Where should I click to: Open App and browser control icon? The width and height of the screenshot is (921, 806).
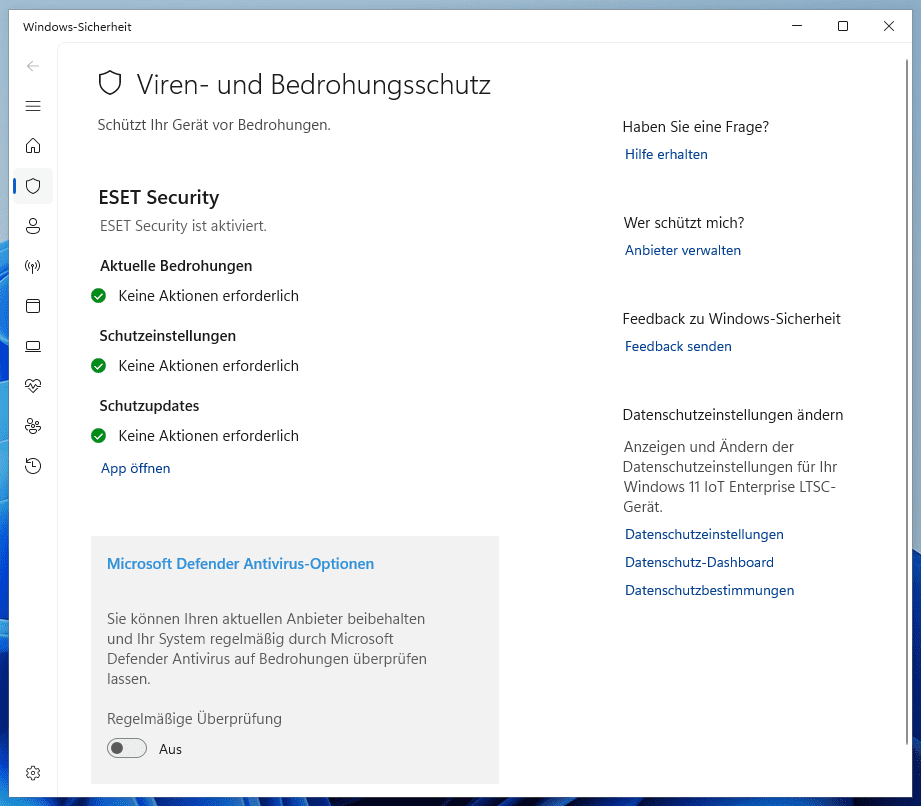pos(33,306)
